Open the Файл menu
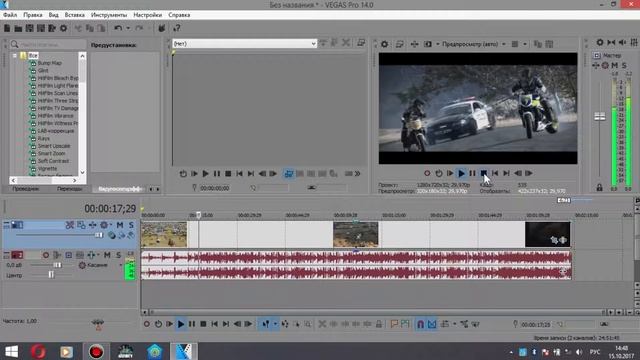 pyautogui.click(x=10, y=15)
